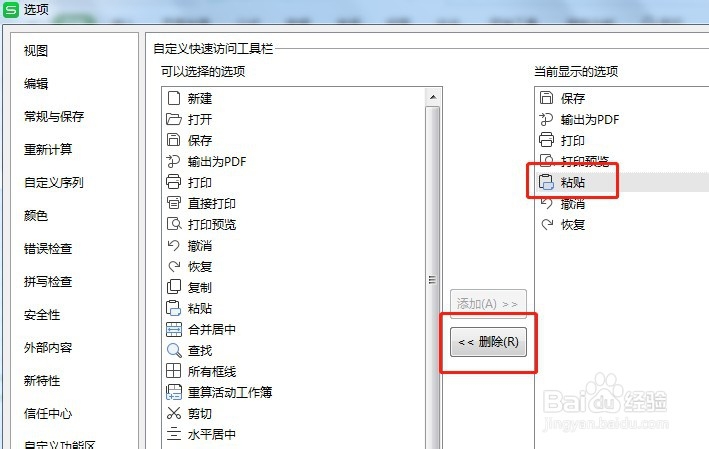Viewport: 709px width, 449px height.
Task: Click the 剪切 scissors icon
Action: [174, 413]
